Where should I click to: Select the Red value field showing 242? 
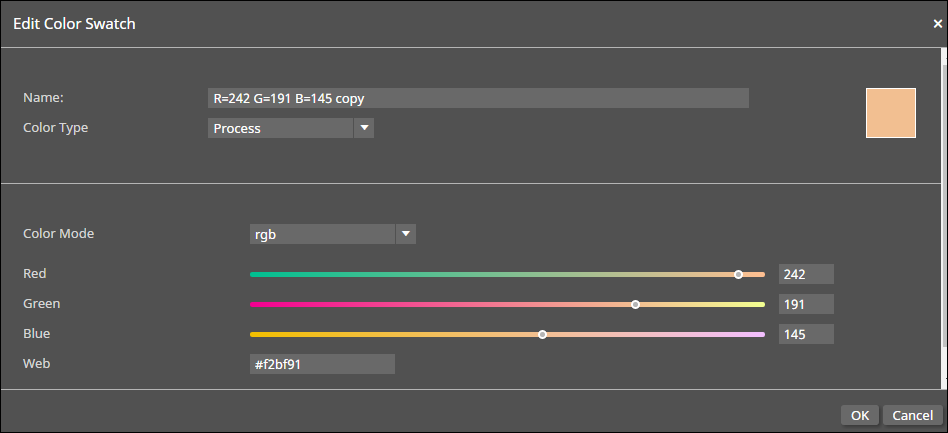tap(806, 274)
